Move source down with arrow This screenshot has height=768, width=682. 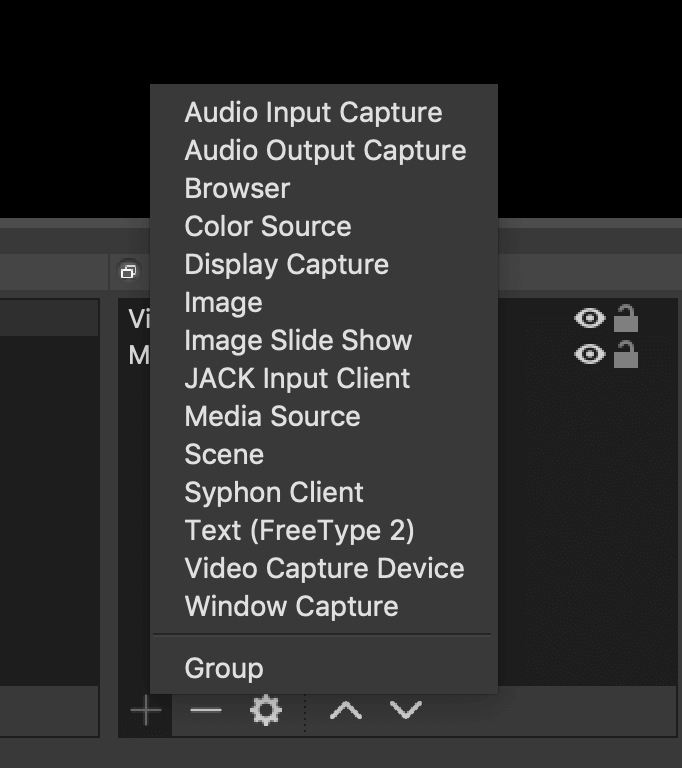click(406, 710)
